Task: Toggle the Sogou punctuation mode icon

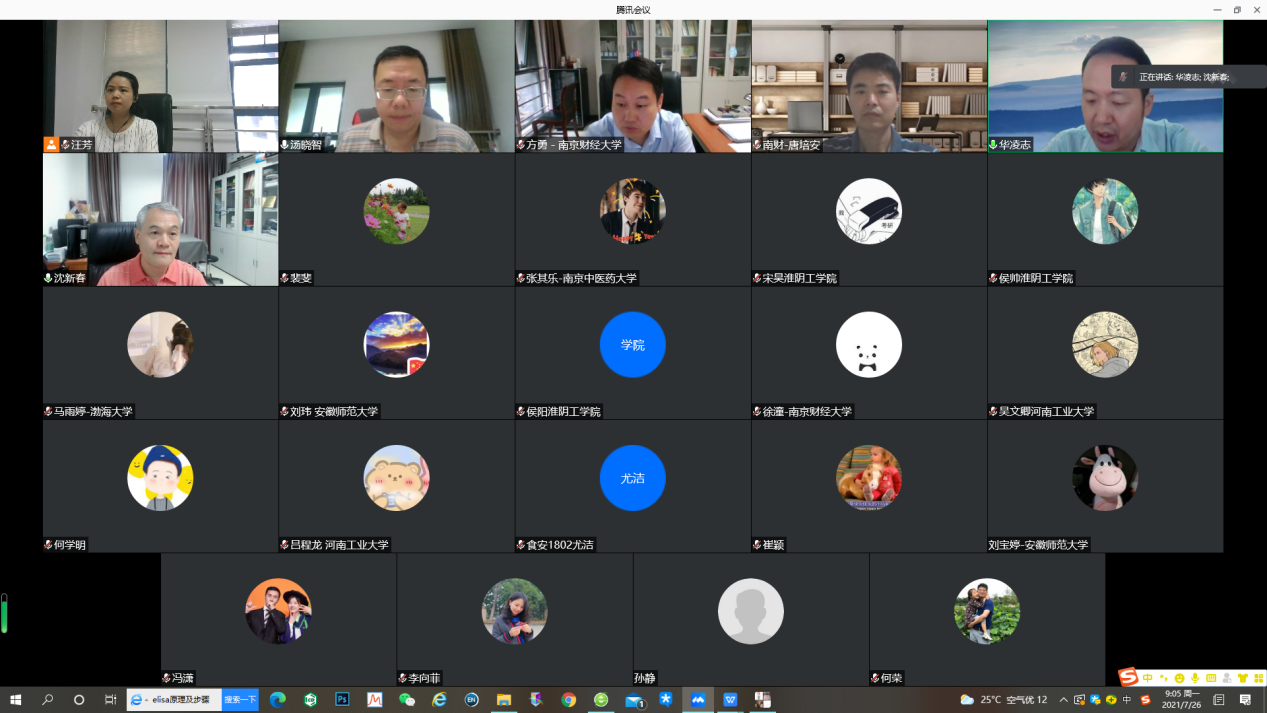Action: [1163, 678]
